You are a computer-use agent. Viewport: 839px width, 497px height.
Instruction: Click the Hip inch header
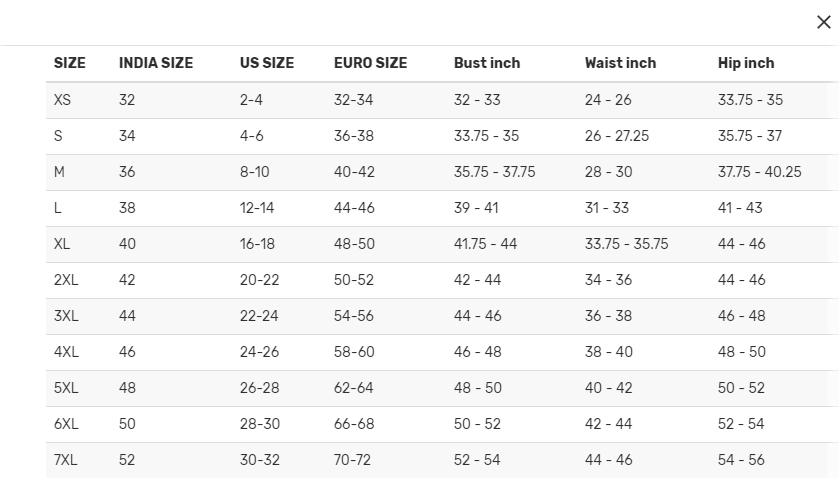coord(746,63)
